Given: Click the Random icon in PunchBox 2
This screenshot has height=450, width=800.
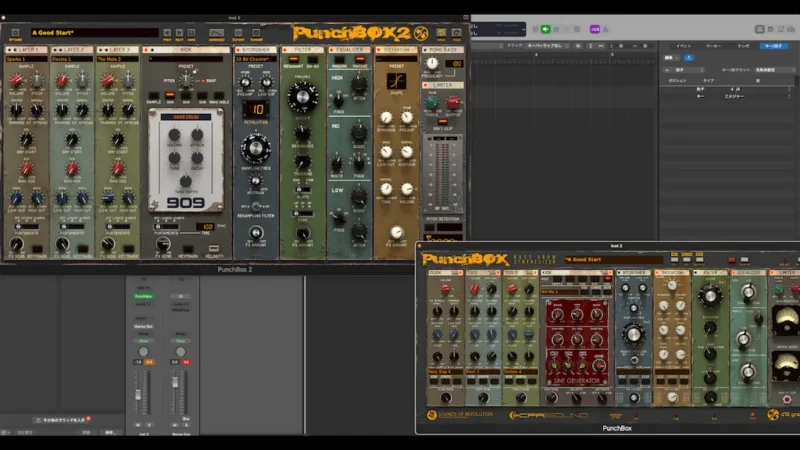Looking at the screenshot, I should [256, 33].
